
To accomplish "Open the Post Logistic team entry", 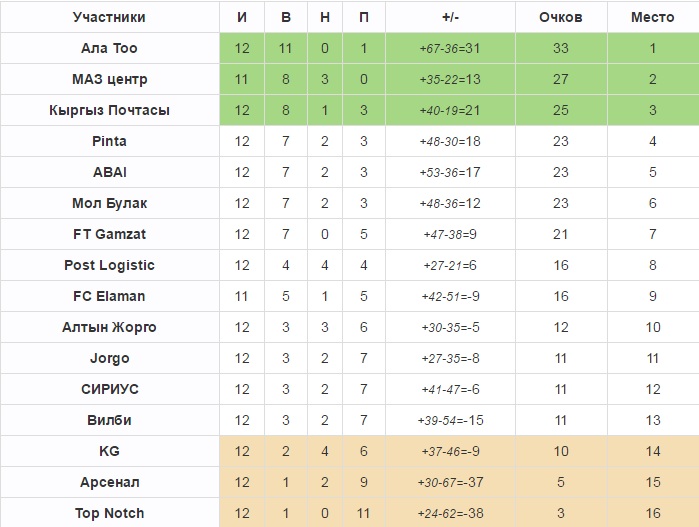I will point(109,265).
